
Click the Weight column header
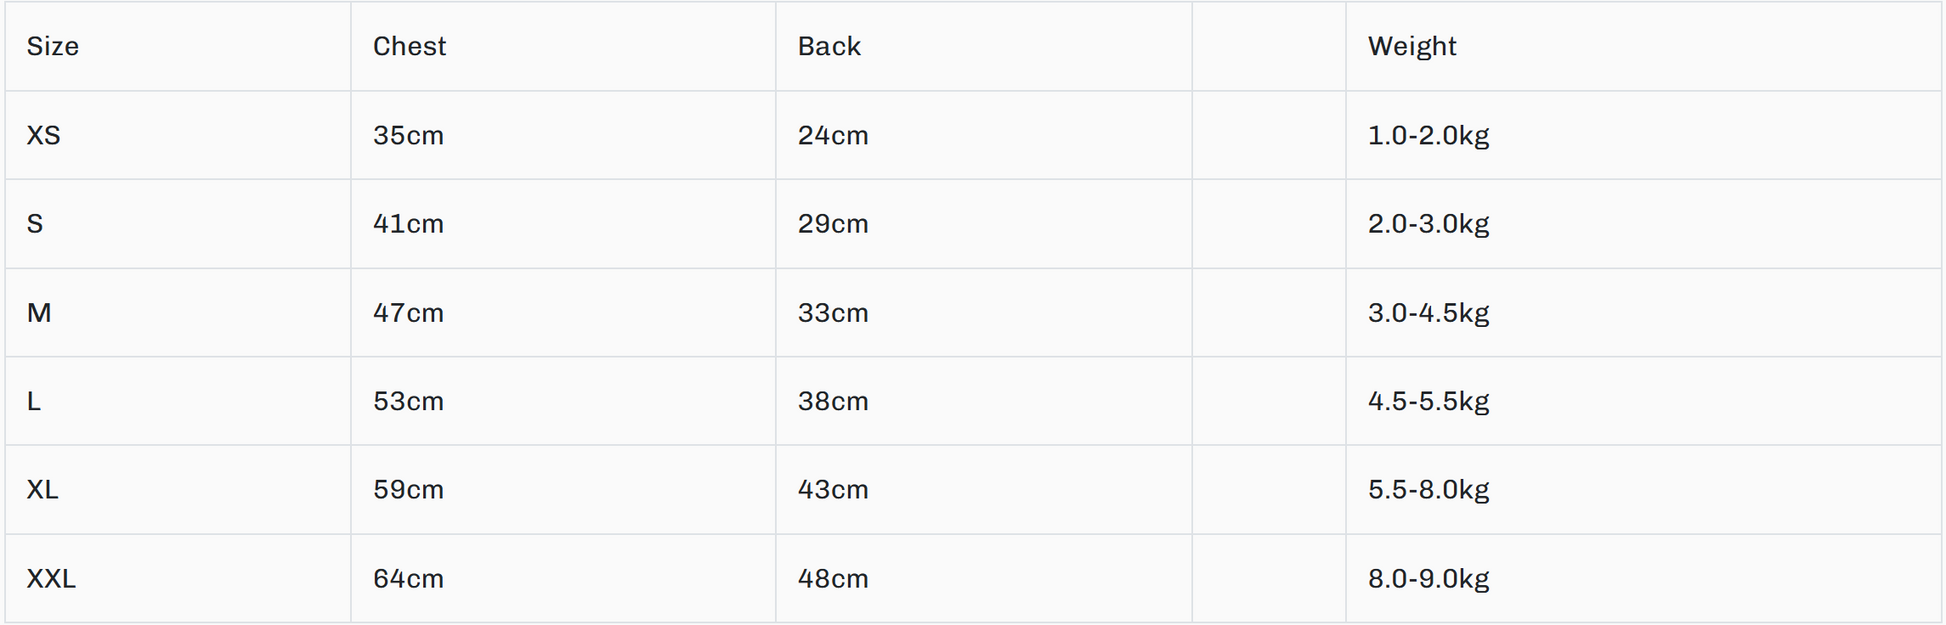1411,47
